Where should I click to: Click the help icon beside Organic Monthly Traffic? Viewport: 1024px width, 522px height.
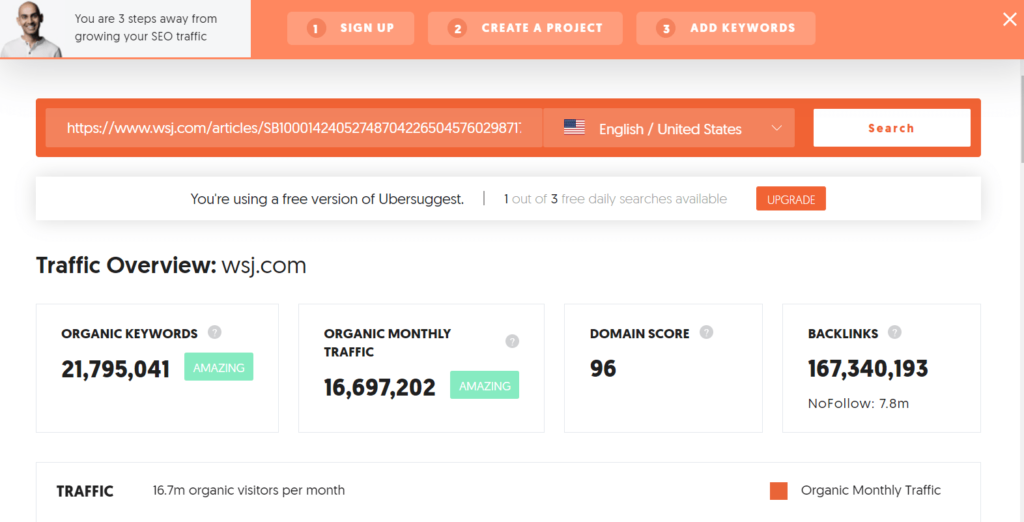tap(512, 342)
